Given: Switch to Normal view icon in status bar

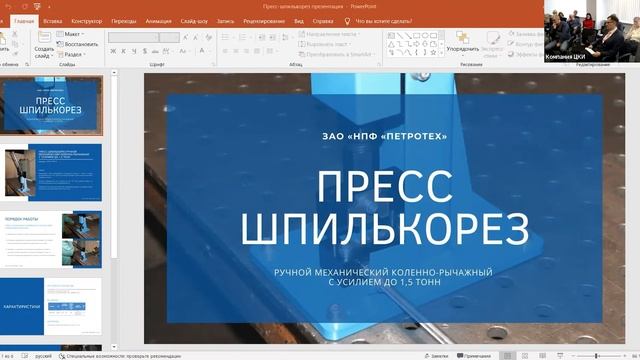Looking at the screenshot, I should point(507,356).
